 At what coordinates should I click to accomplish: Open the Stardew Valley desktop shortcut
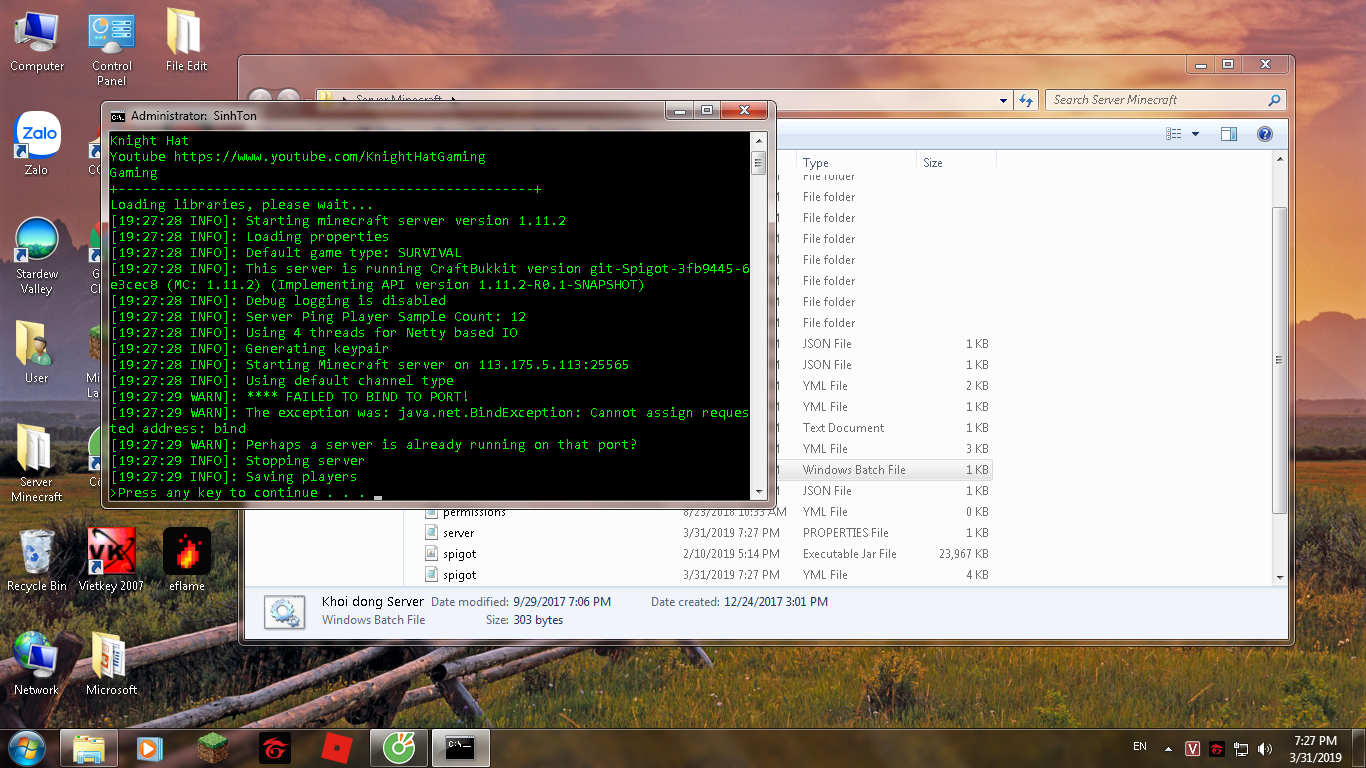pos(37,256)
